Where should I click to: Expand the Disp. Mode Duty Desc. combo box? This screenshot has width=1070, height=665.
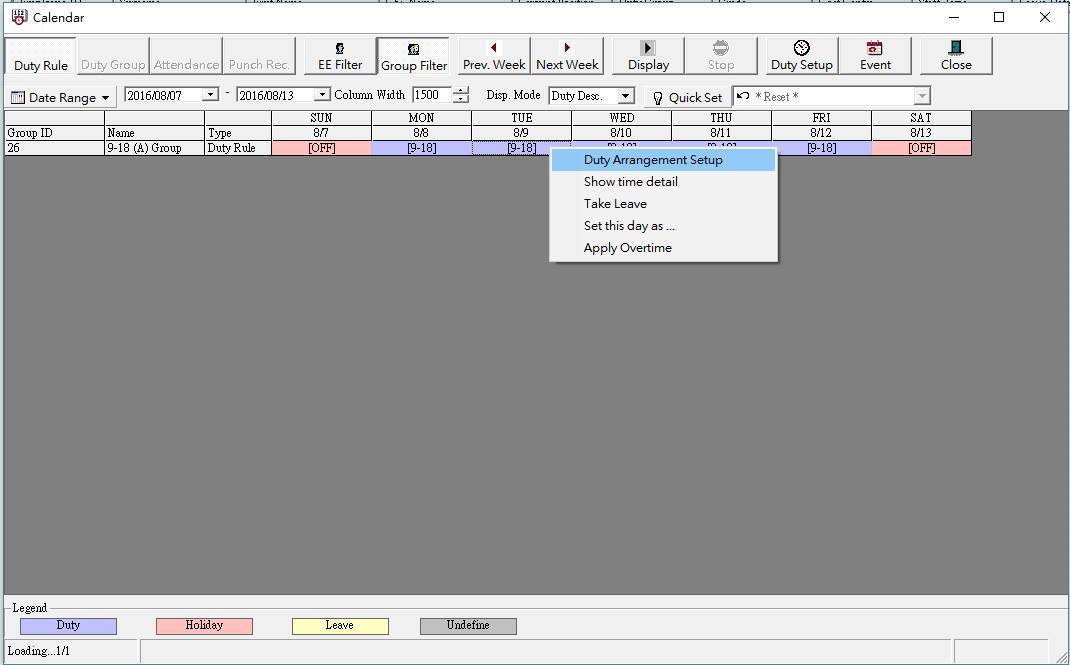click(x=626, y=96)
